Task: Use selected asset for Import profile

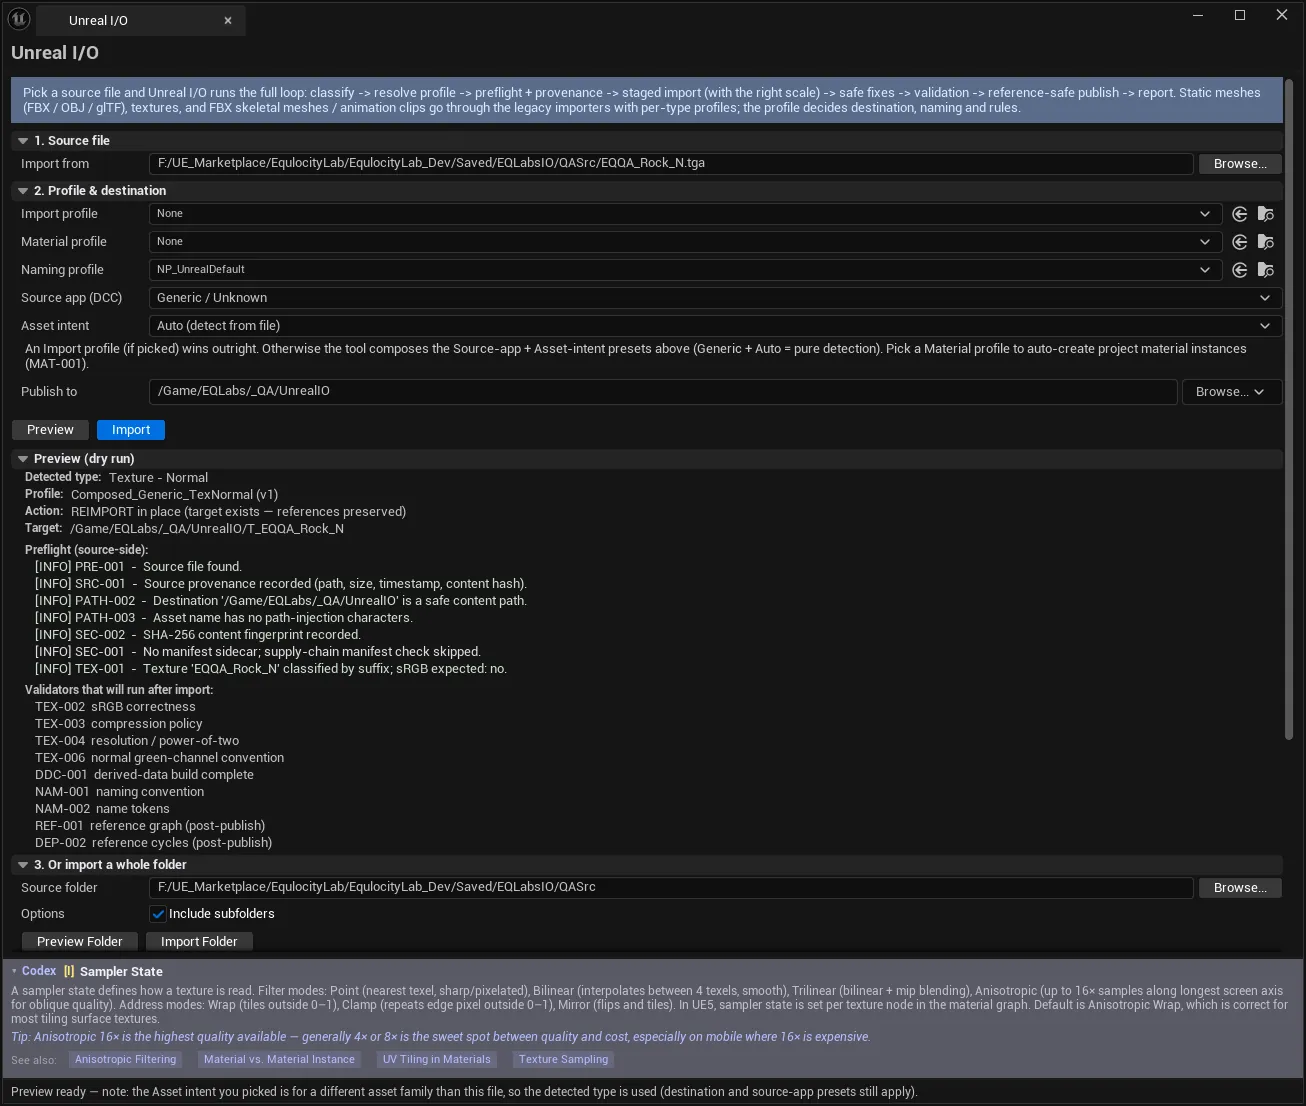Action: click(x=1240, y=214)
